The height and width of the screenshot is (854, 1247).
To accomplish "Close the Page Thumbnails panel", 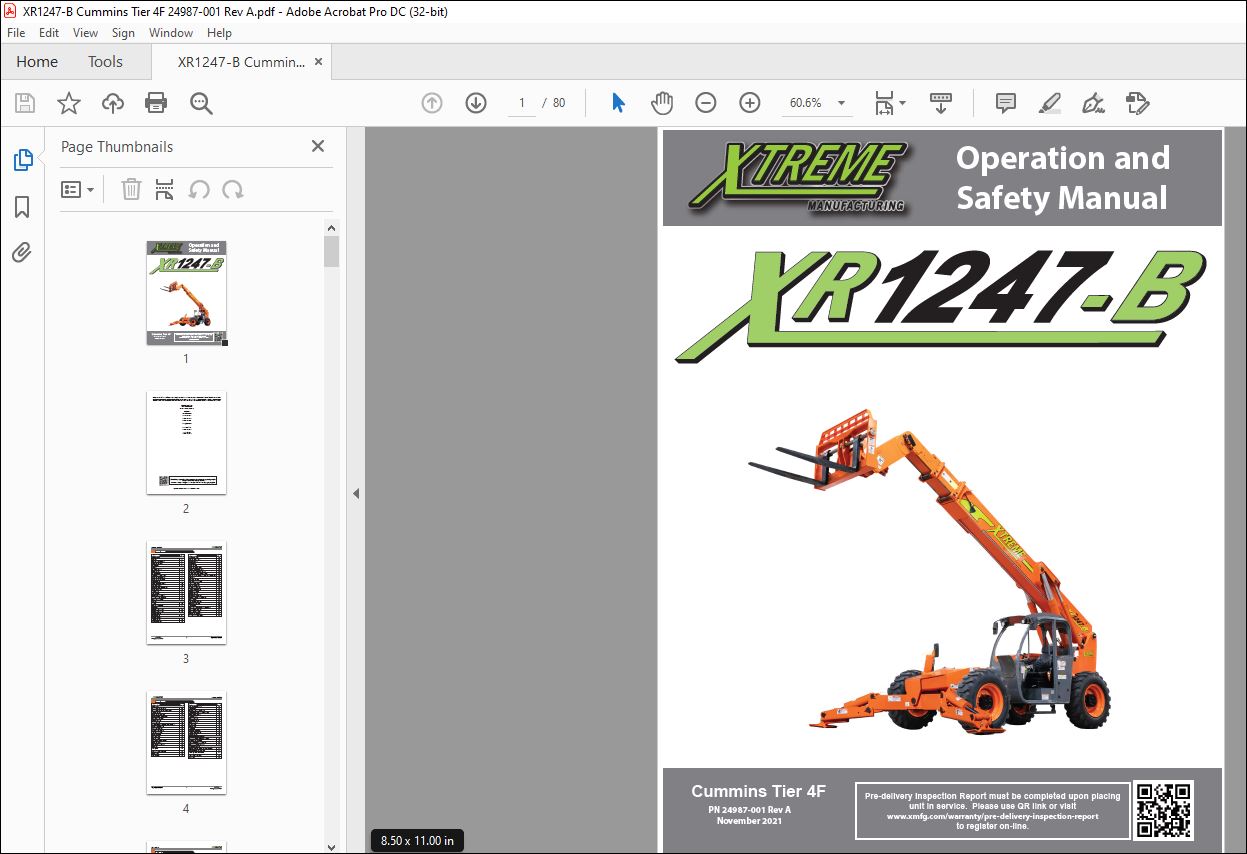I will tap(318, 146).
